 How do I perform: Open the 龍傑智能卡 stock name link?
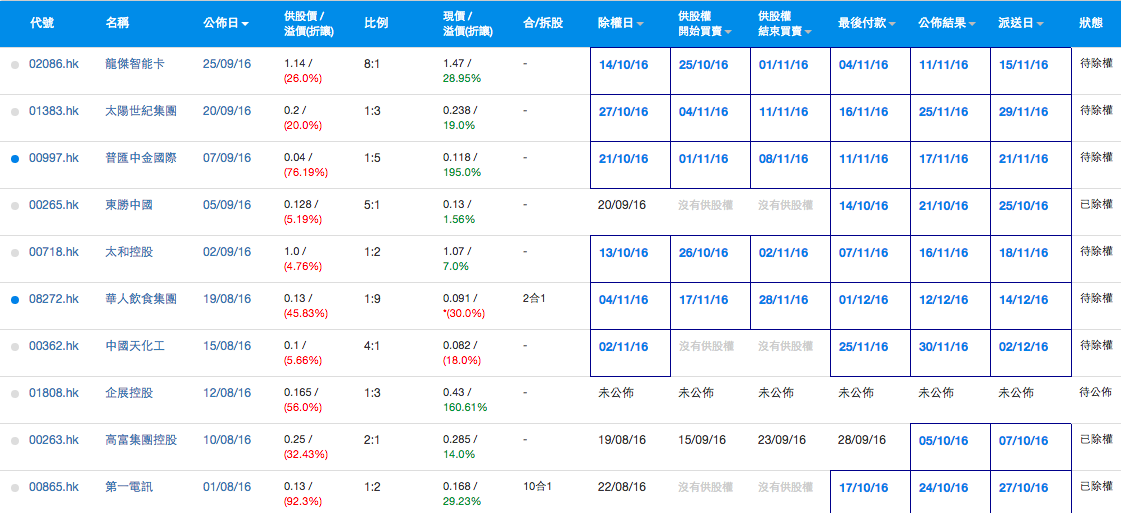(135, 64)
